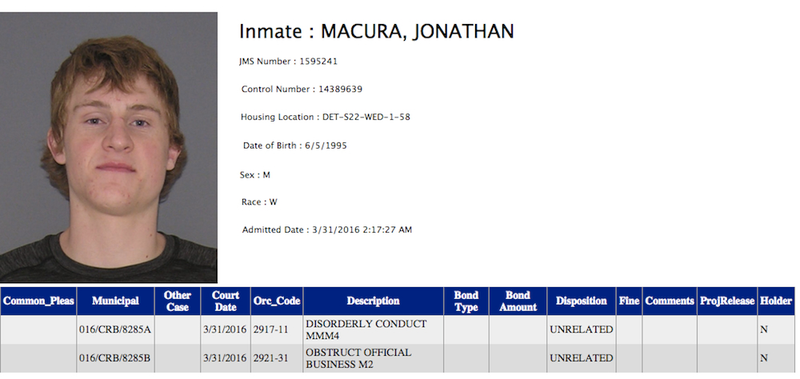800x379 pixels.
Task: Click the inmate mugshot photo
Action: [x=108, y=147]
